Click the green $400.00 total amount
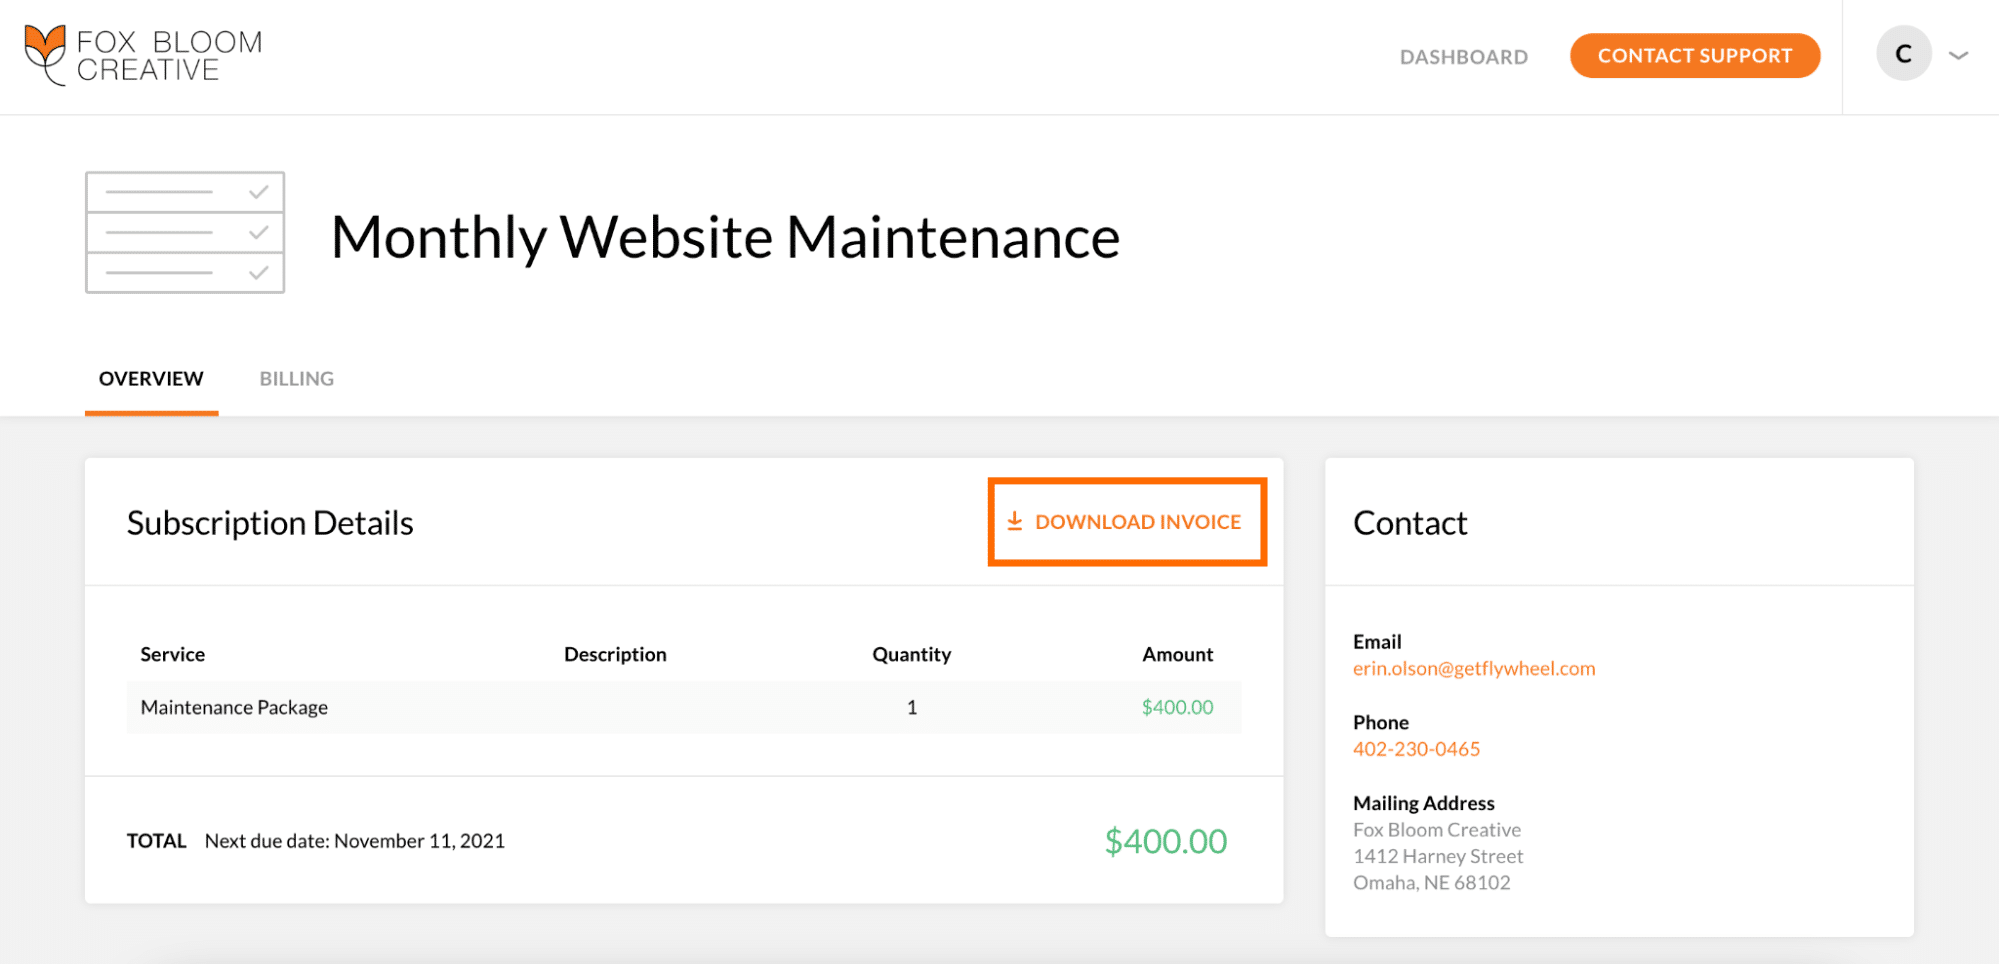The height and width of the screenshot is (965, 1999). point(1165,841)
